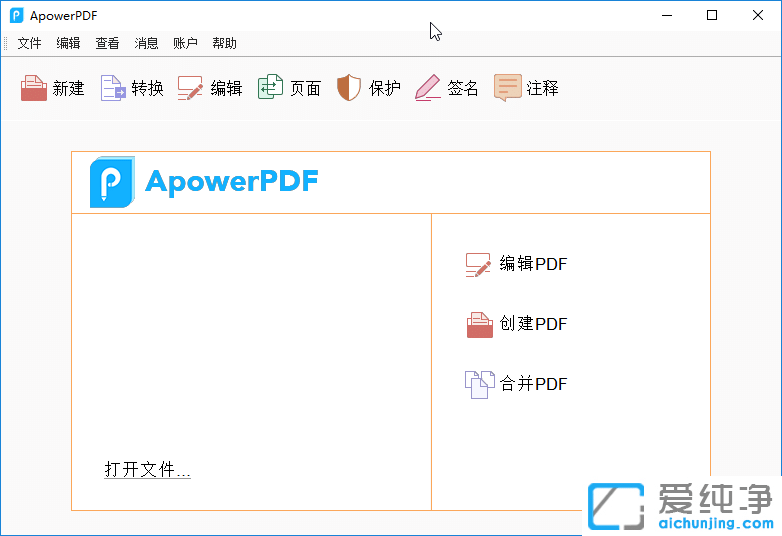Open the 查看 menu
Viewport: 782px width, 536px height.
(107, 43)
